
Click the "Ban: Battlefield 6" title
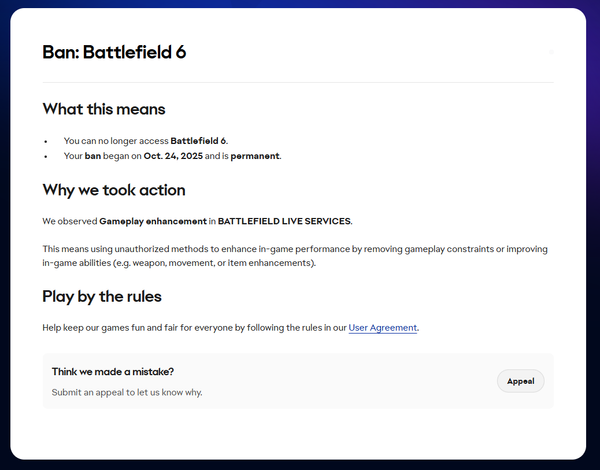tap(114, 52)
